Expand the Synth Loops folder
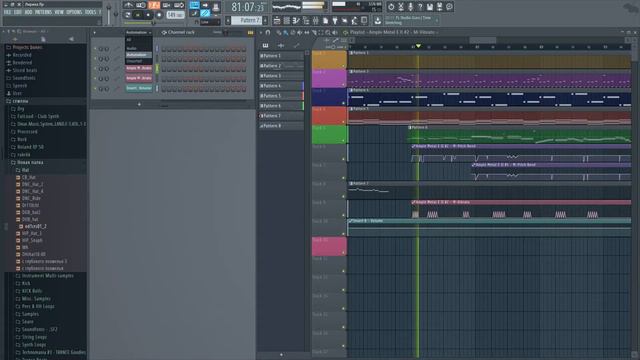The image size is (640, 360). (x=33, y=345)
